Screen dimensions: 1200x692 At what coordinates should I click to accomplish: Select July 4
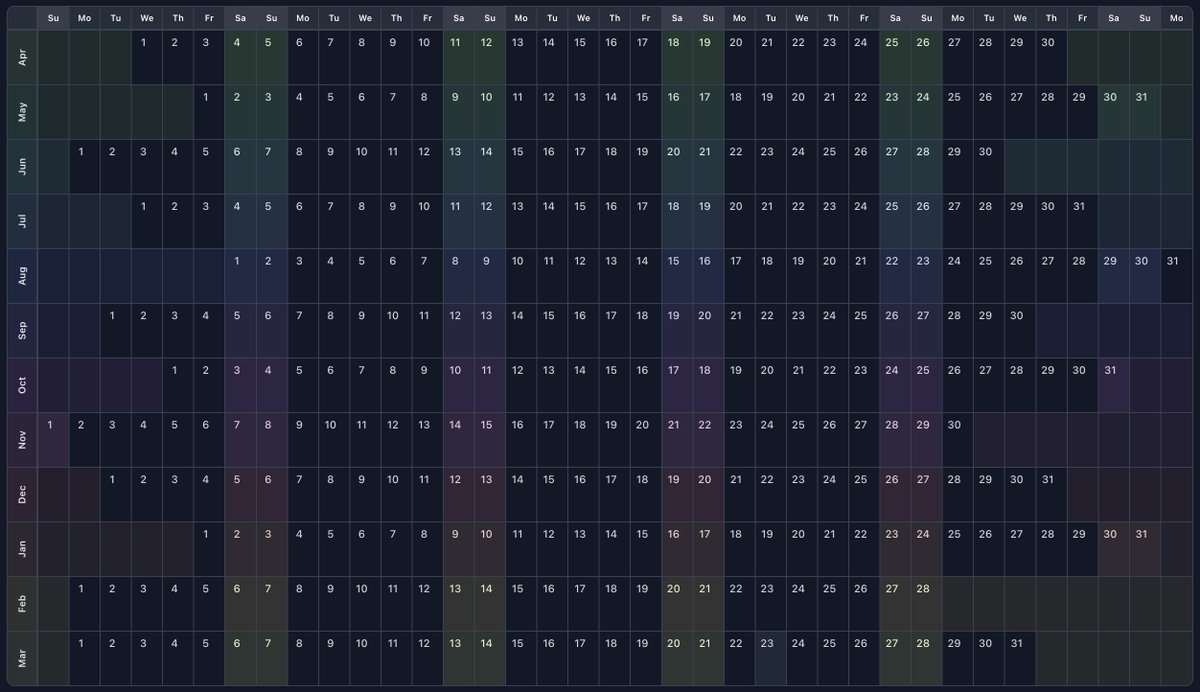240,221
